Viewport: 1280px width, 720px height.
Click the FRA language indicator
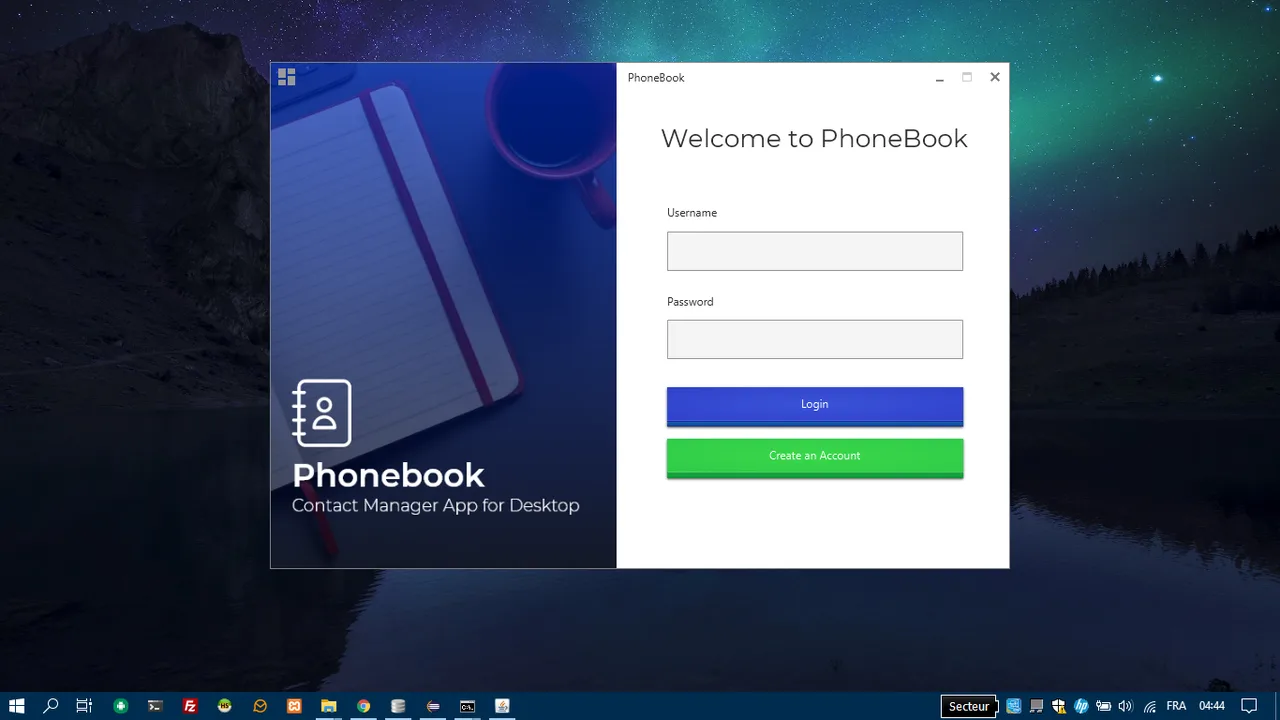[1176, 706]
